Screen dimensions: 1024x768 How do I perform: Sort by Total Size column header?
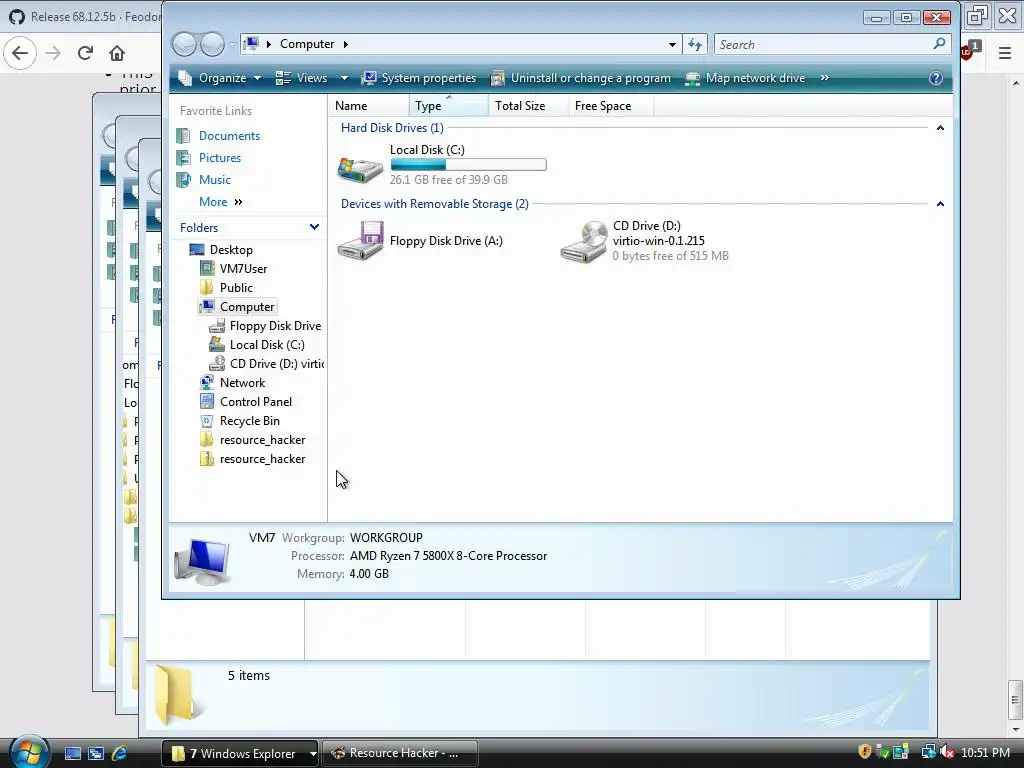pos(528,106)
